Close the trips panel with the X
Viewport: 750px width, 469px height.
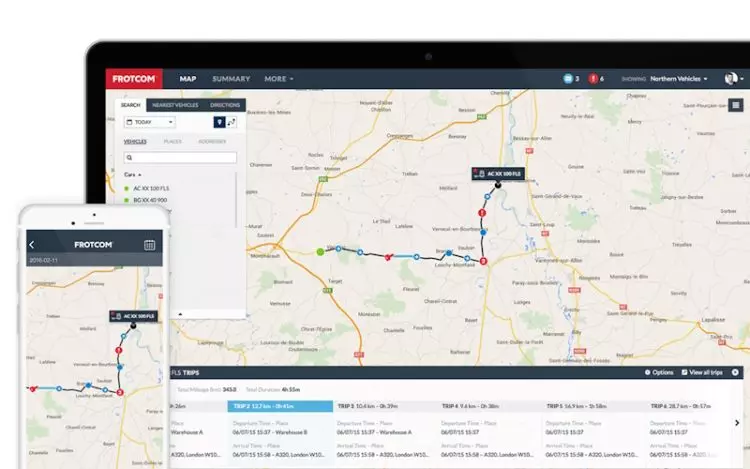735,372
